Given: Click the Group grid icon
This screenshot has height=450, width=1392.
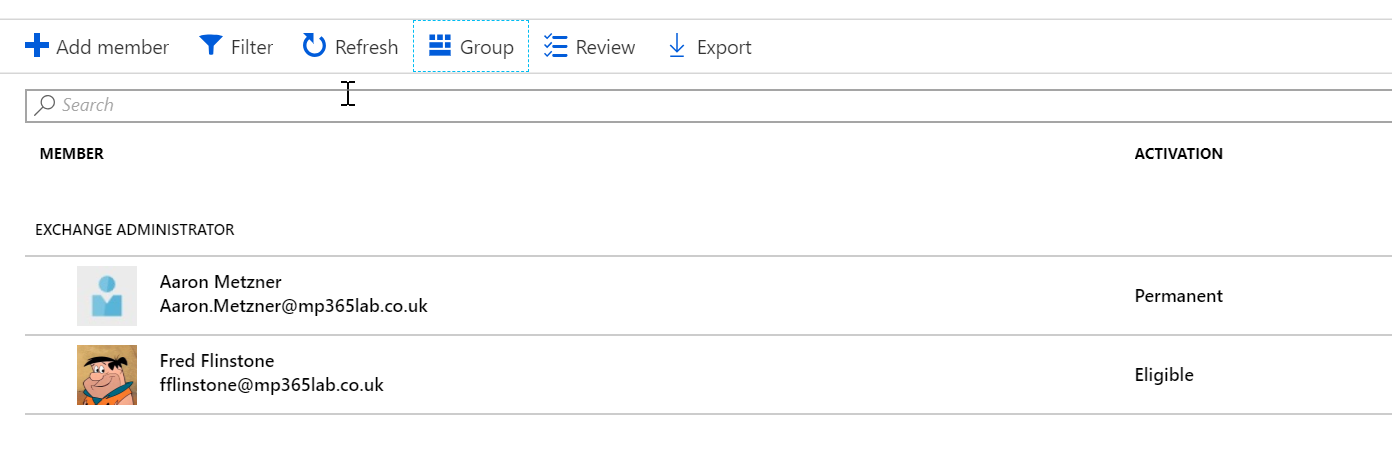Looking at the screenshot, I should (440, 46).
